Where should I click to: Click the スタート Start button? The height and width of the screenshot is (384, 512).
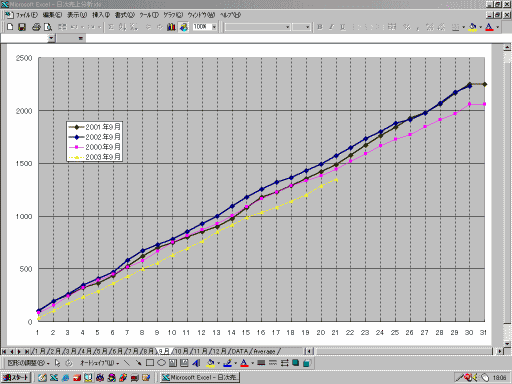tap(16, 377)
